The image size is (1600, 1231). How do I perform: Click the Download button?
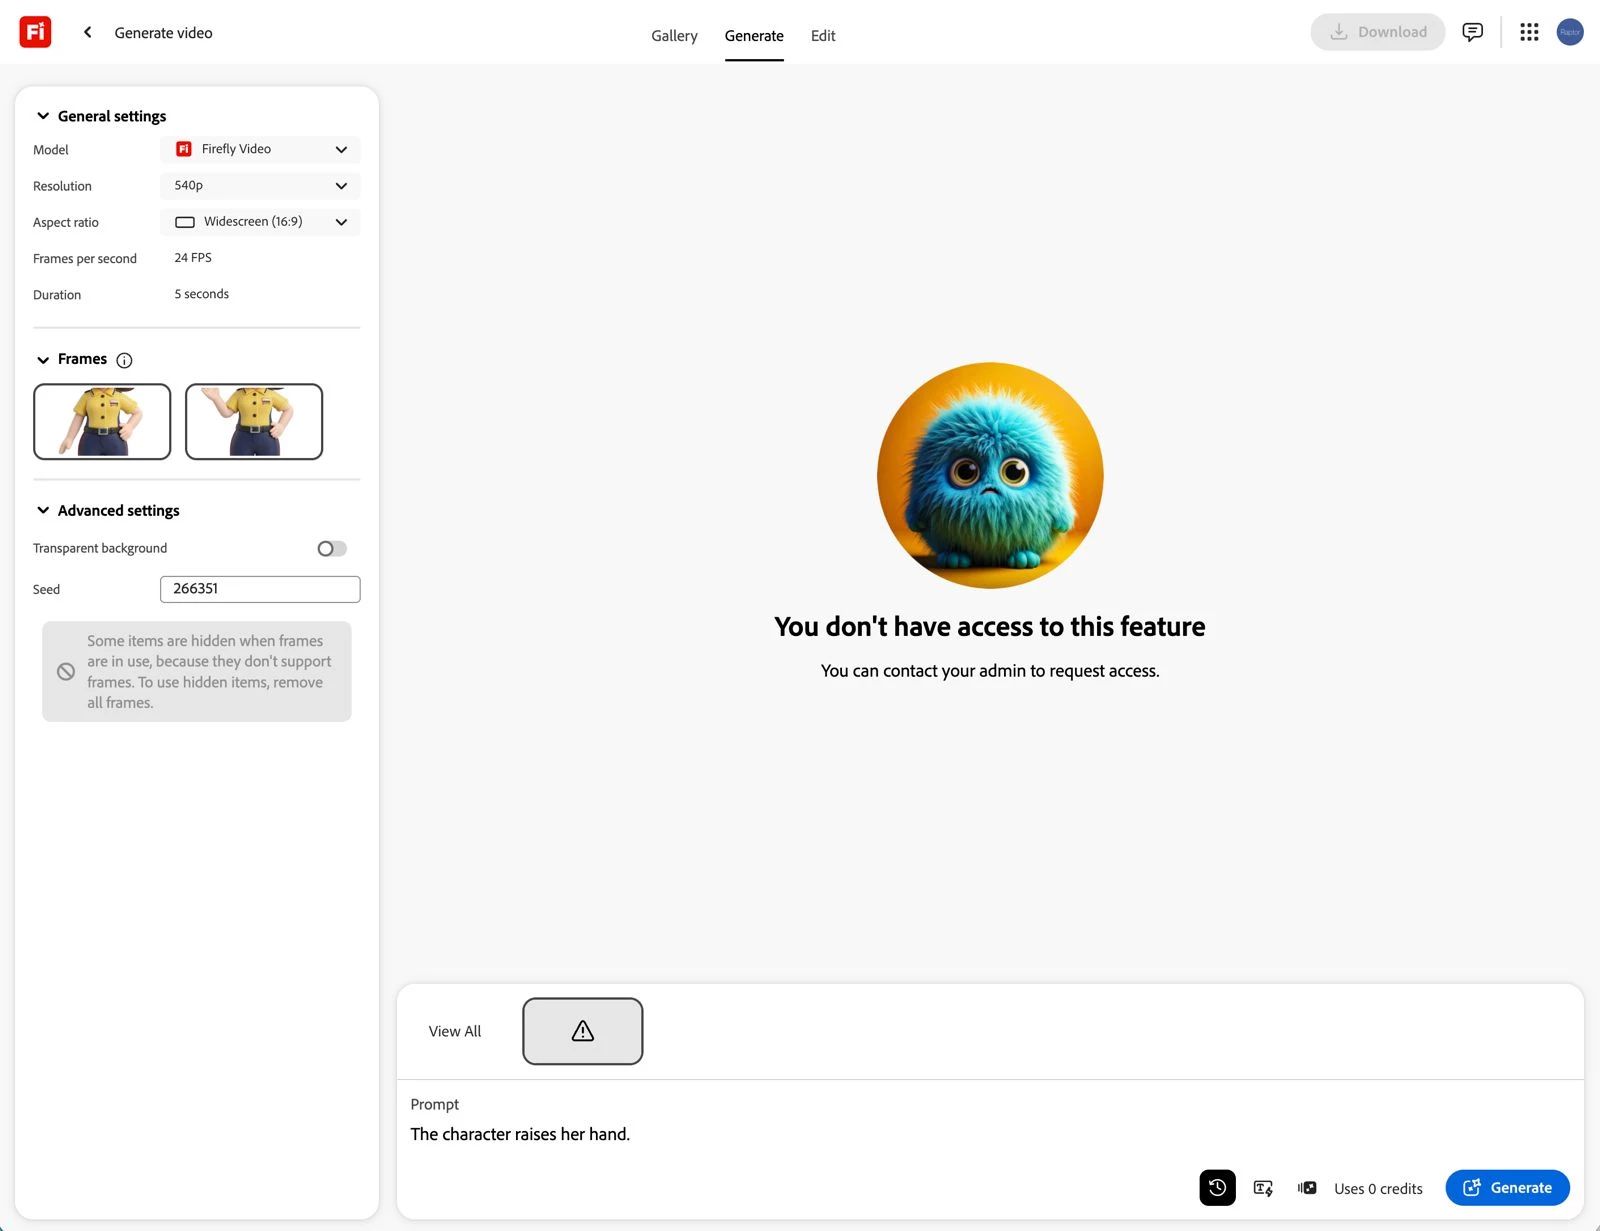click(x=1378, y=32)
